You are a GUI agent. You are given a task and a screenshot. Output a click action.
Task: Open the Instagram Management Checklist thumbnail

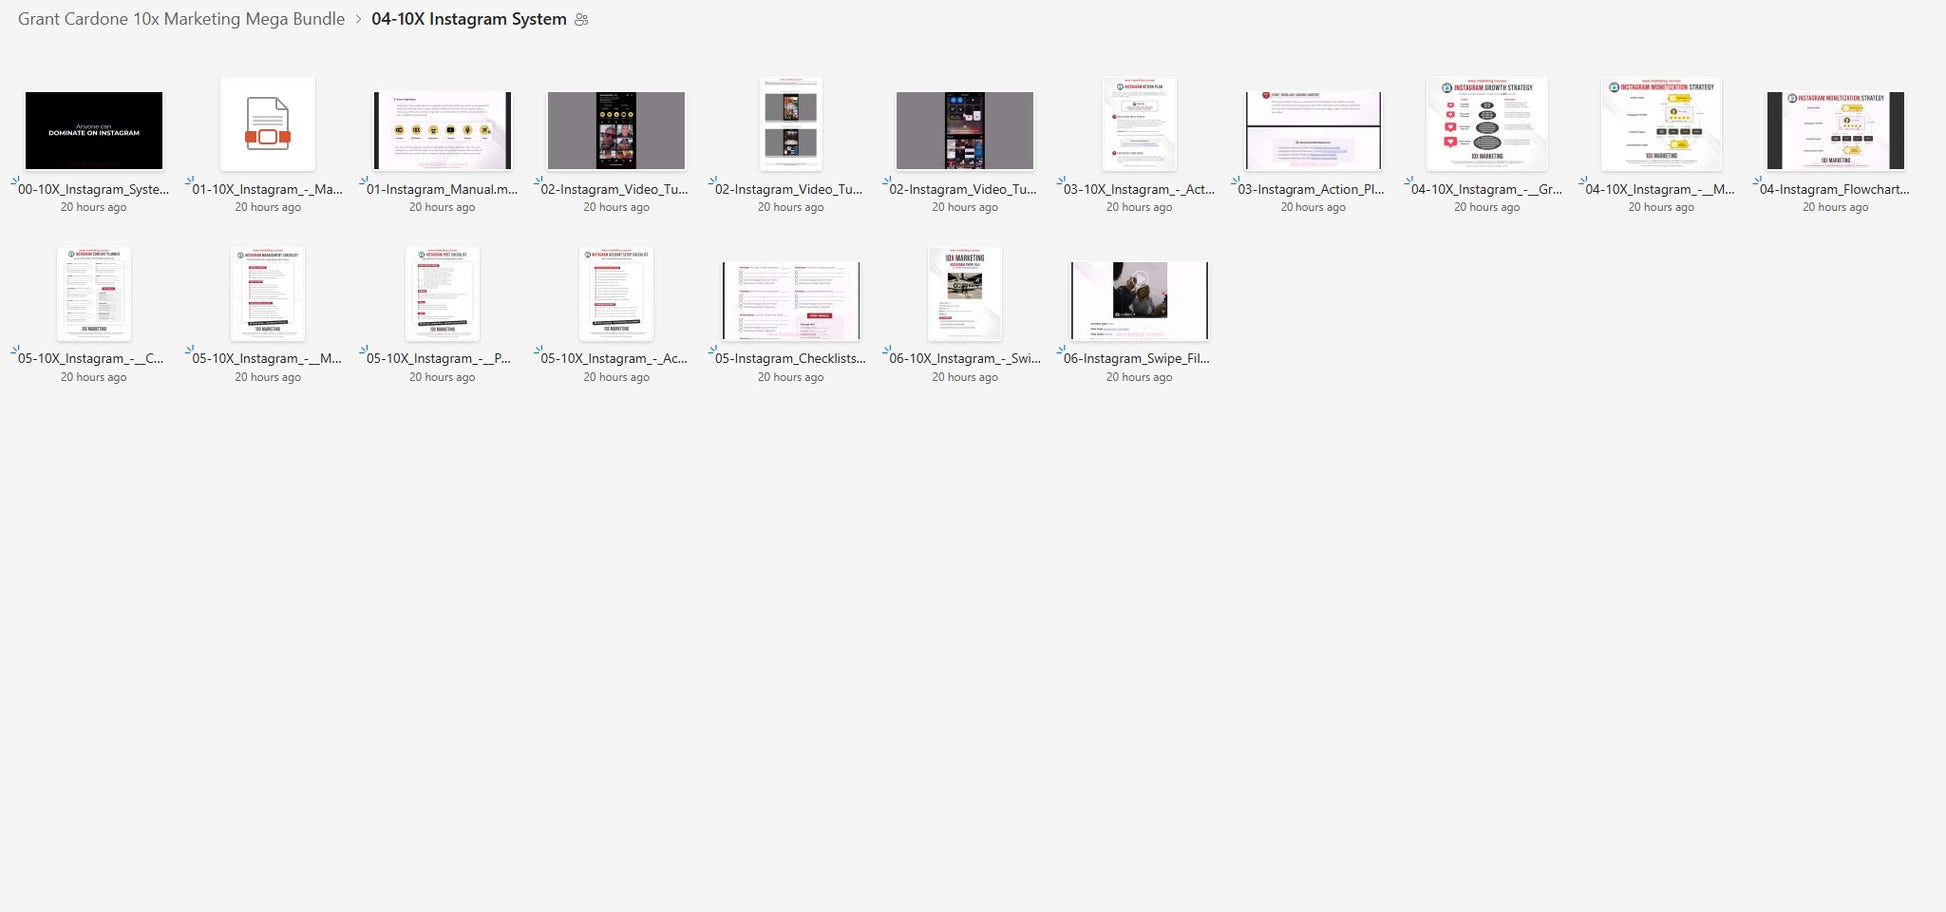[x=267, y=294]
